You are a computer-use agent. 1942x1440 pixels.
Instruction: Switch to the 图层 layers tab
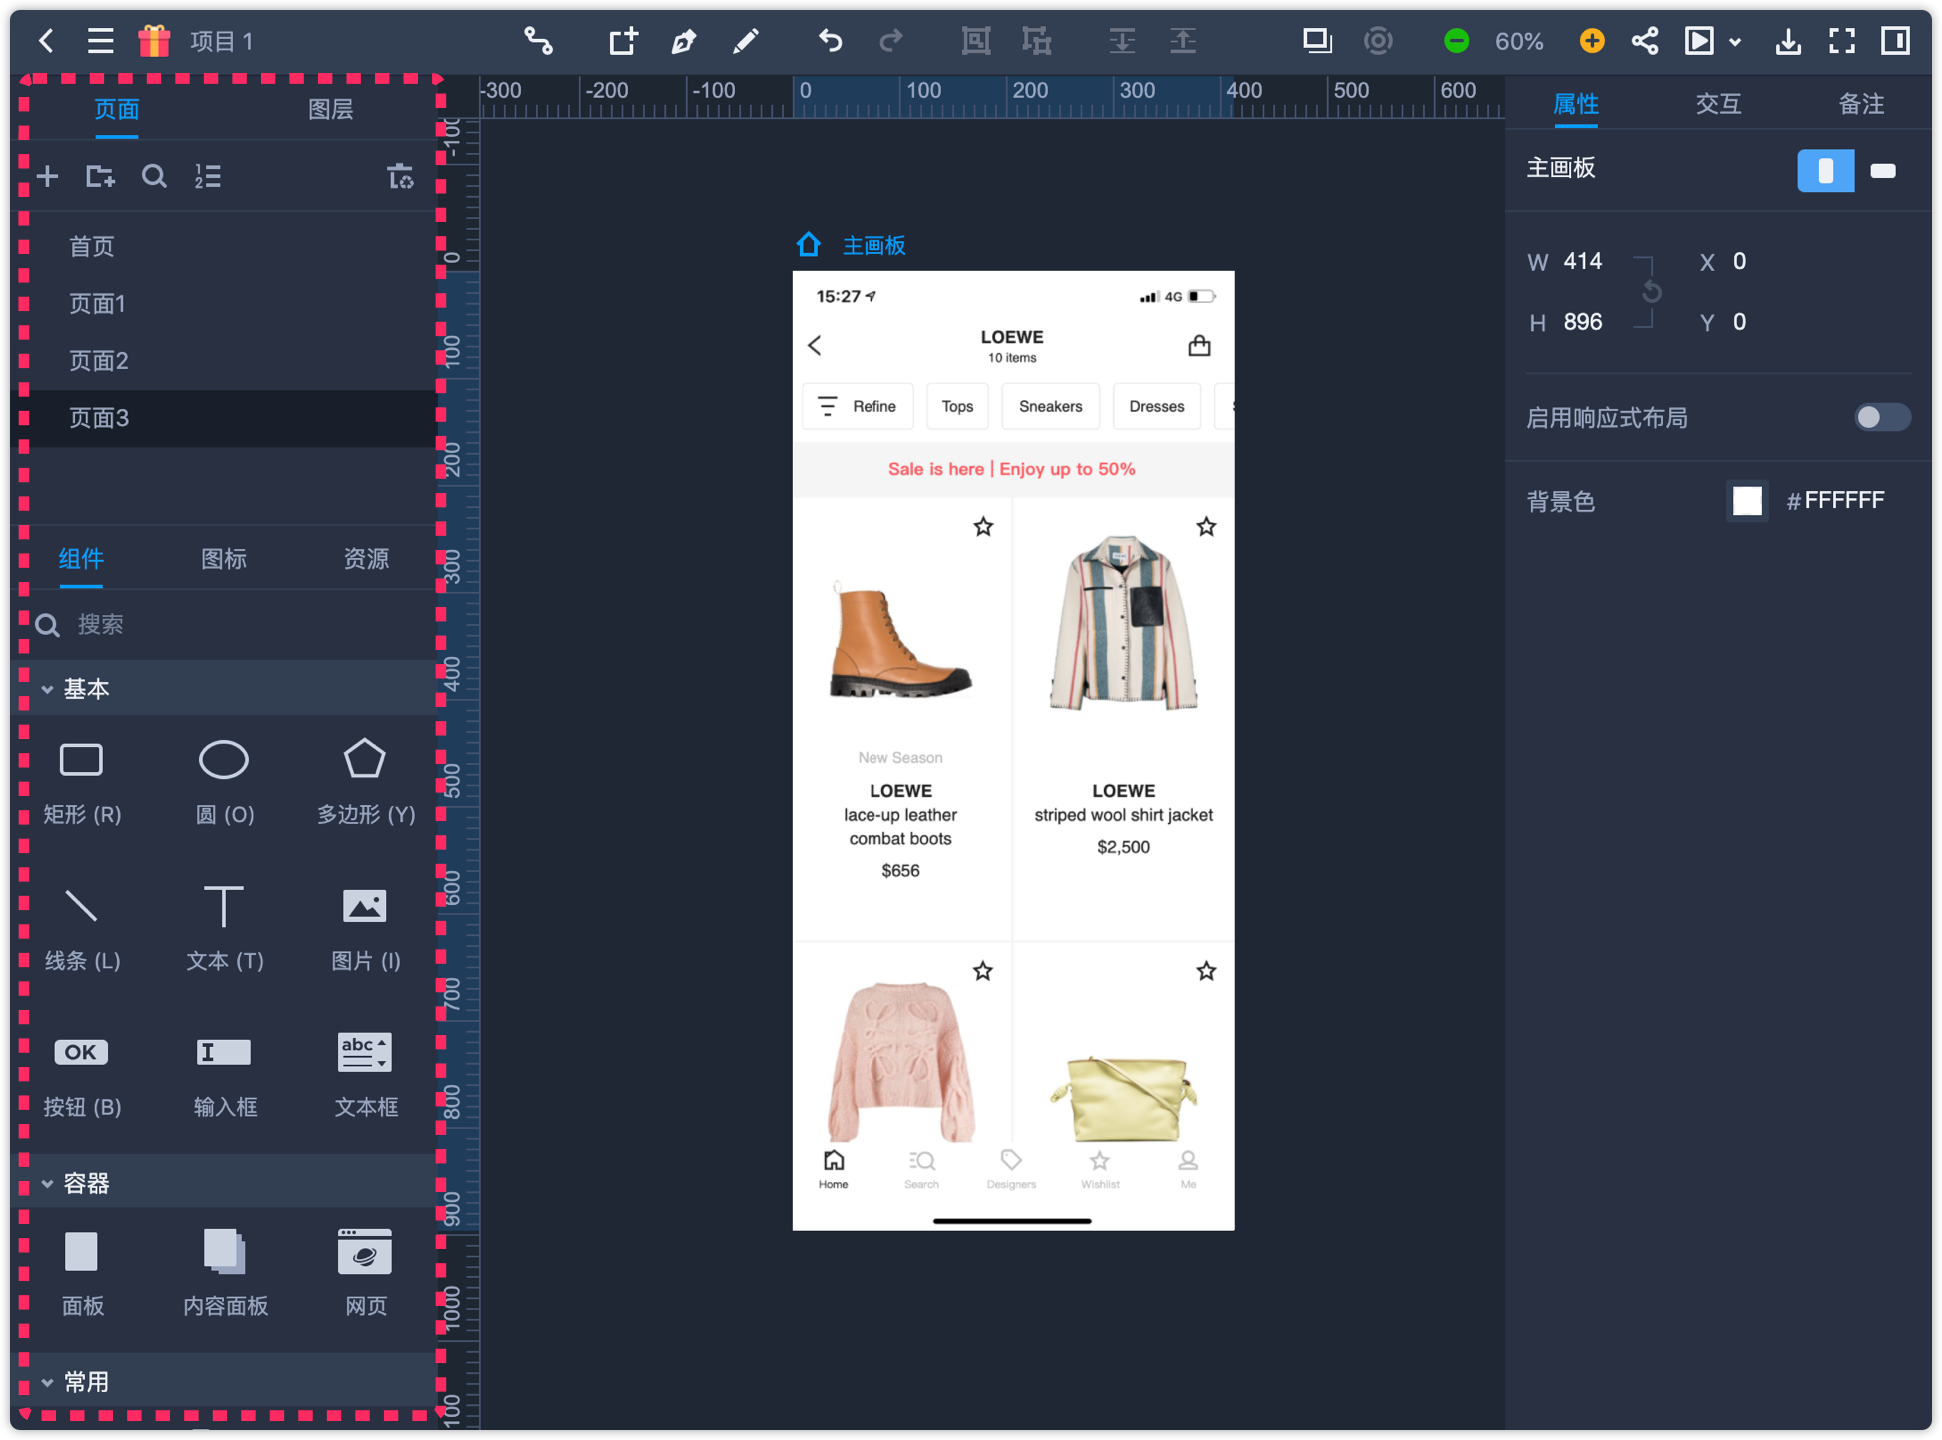coord(330,109)
